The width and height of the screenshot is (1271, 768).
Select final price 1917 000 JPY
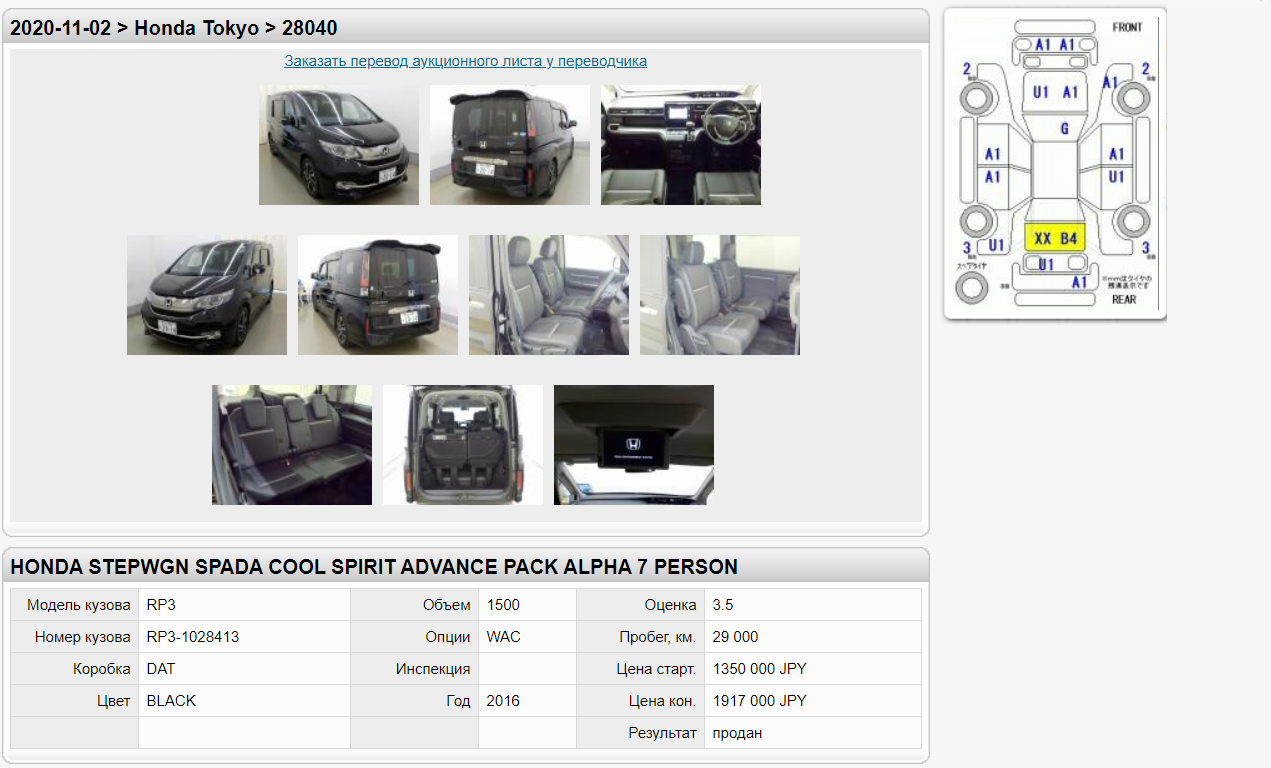click(x=759, y=701)
